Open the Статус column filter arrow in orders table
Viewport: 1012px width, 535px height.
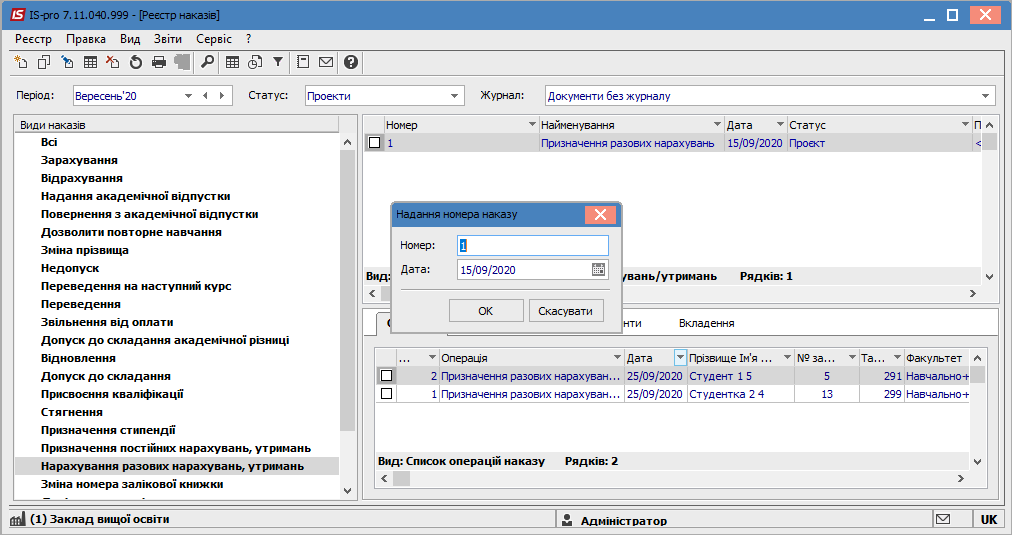pos(966,124)
